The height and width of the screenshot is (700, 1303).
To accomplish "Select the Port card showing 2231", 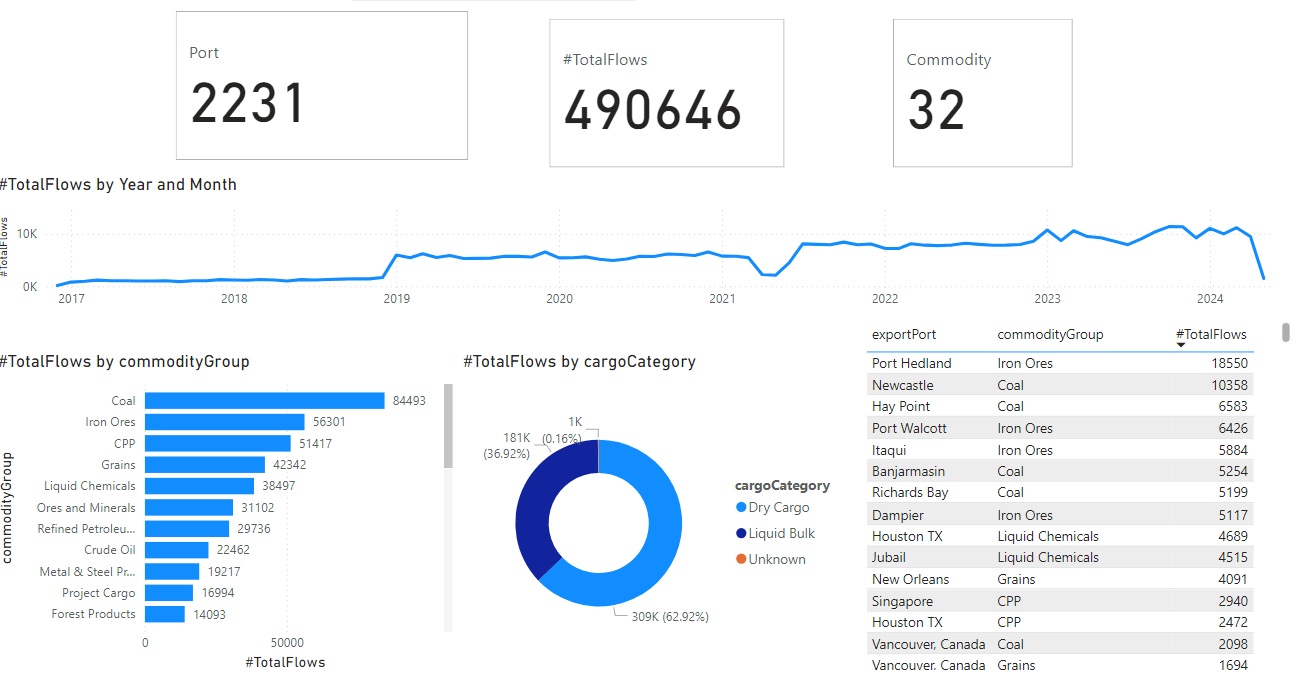I will click(x=322, y=86).
